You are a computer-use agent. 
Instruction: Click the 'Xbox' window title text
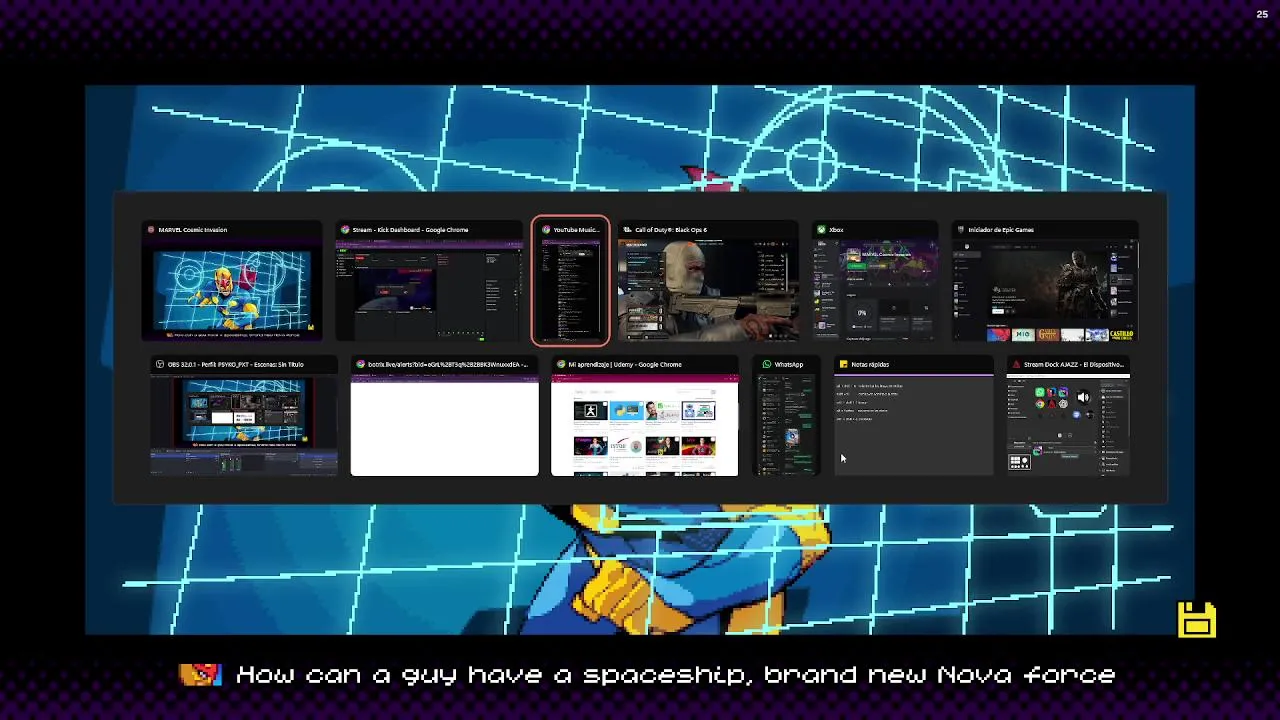(x=836, y=230)
